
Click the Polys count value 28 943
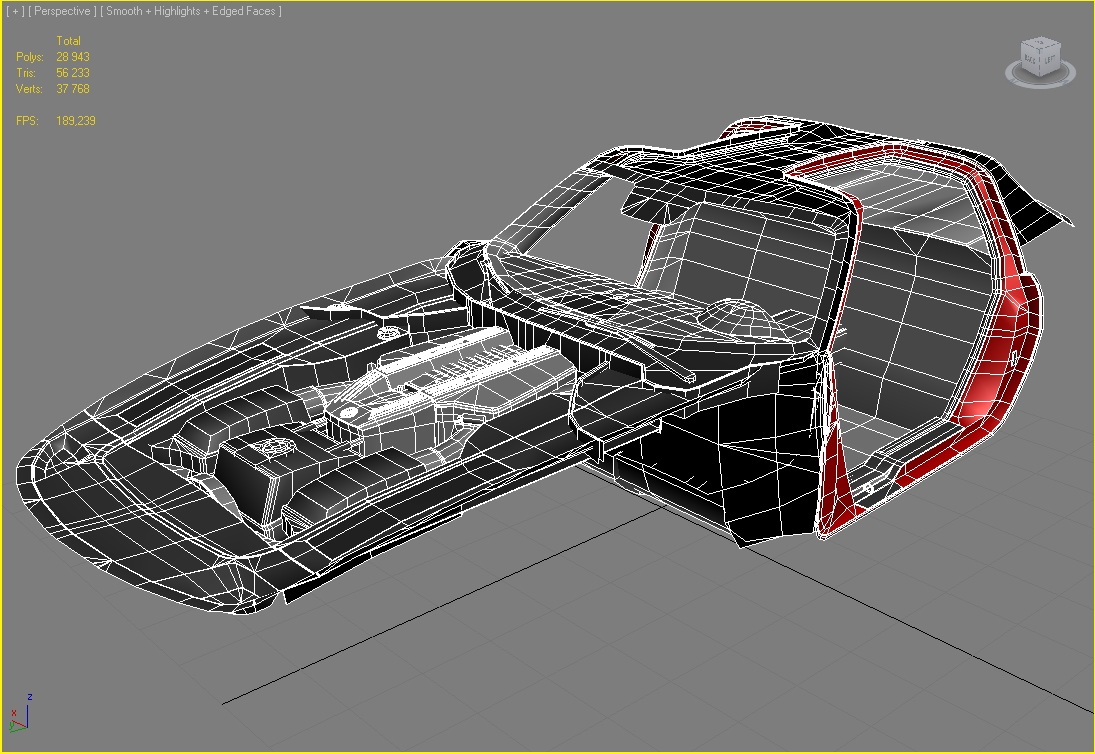(x=73, y=57)
